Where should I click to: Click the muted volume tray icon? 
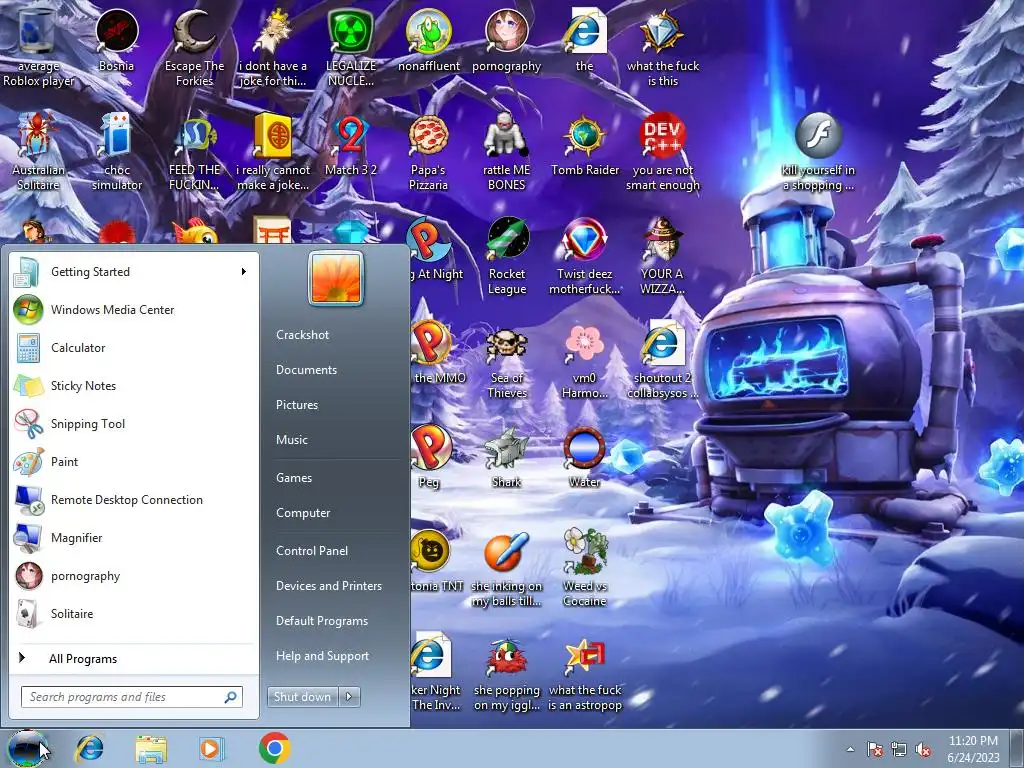923,749
